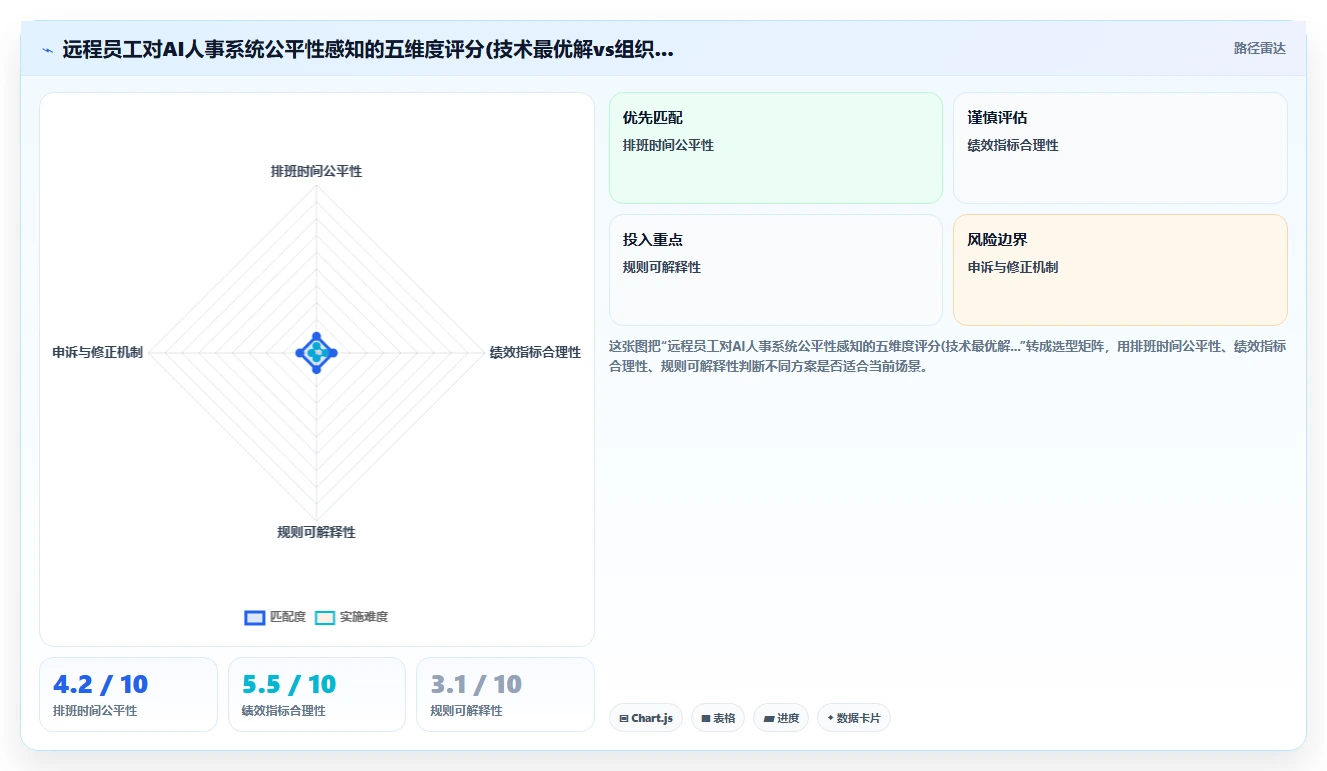Click 排班时间公平性 text in 优先匹配 card
Viewport: 1327px width, 771px height.
(x=668, y=145)
